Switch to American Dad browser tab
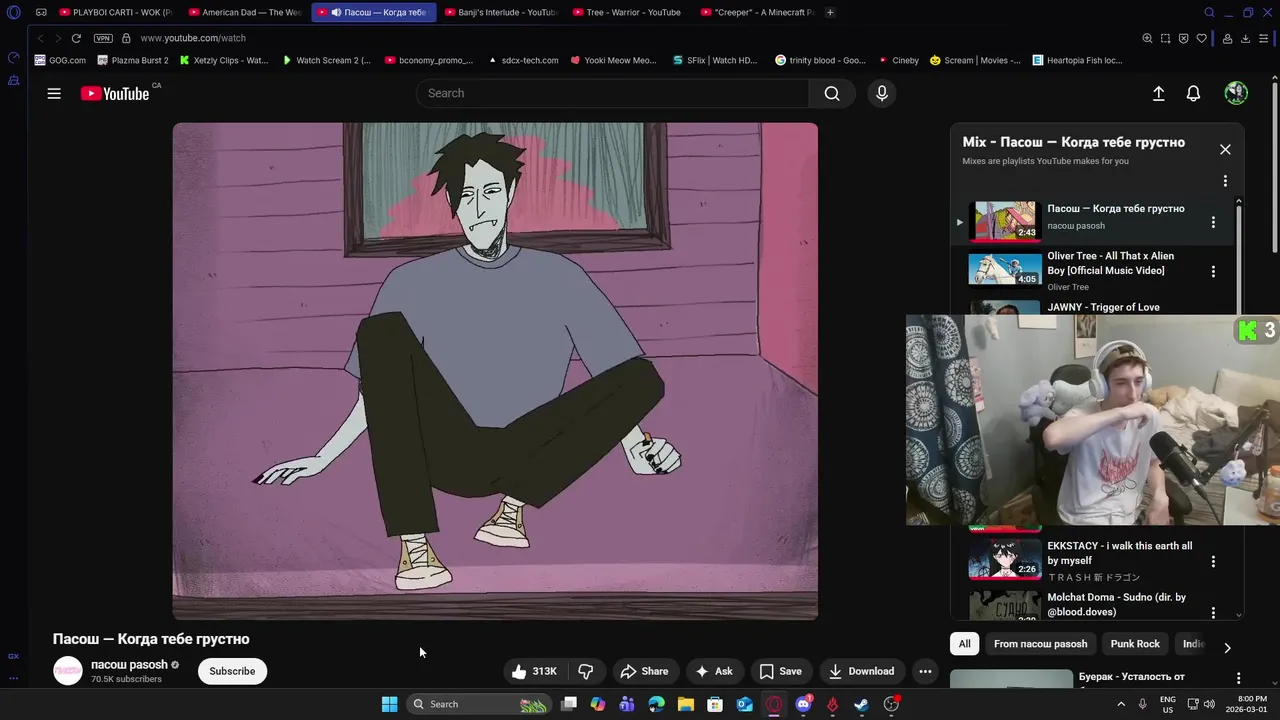1280x720 pixels. [x=243, y=12]
